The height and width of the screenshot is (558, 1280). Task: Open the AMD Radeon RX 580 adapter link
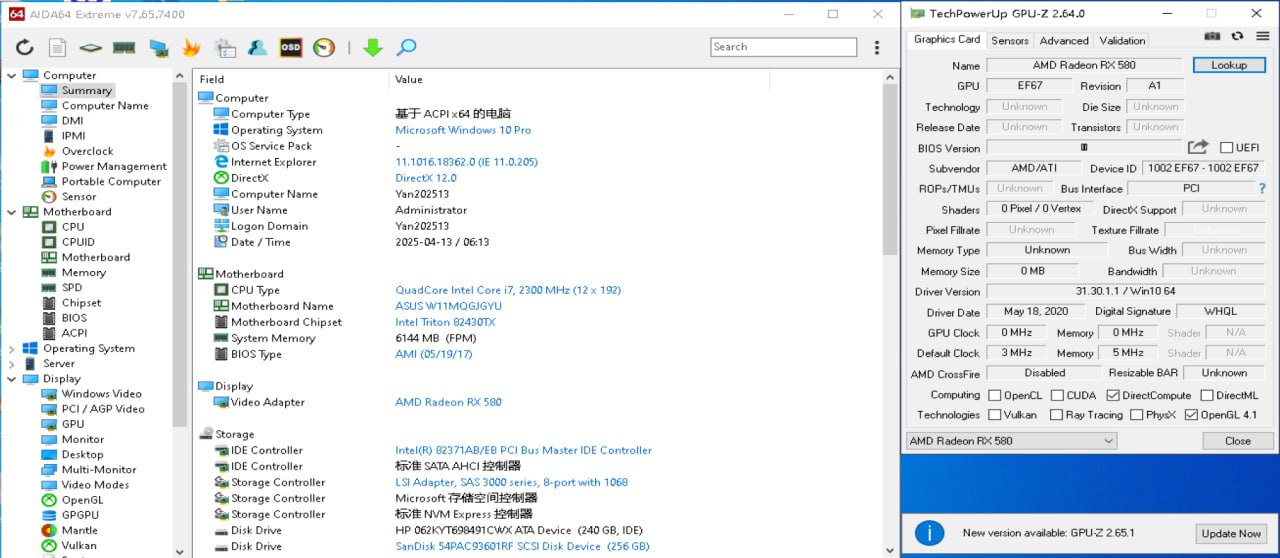[448, 402]
